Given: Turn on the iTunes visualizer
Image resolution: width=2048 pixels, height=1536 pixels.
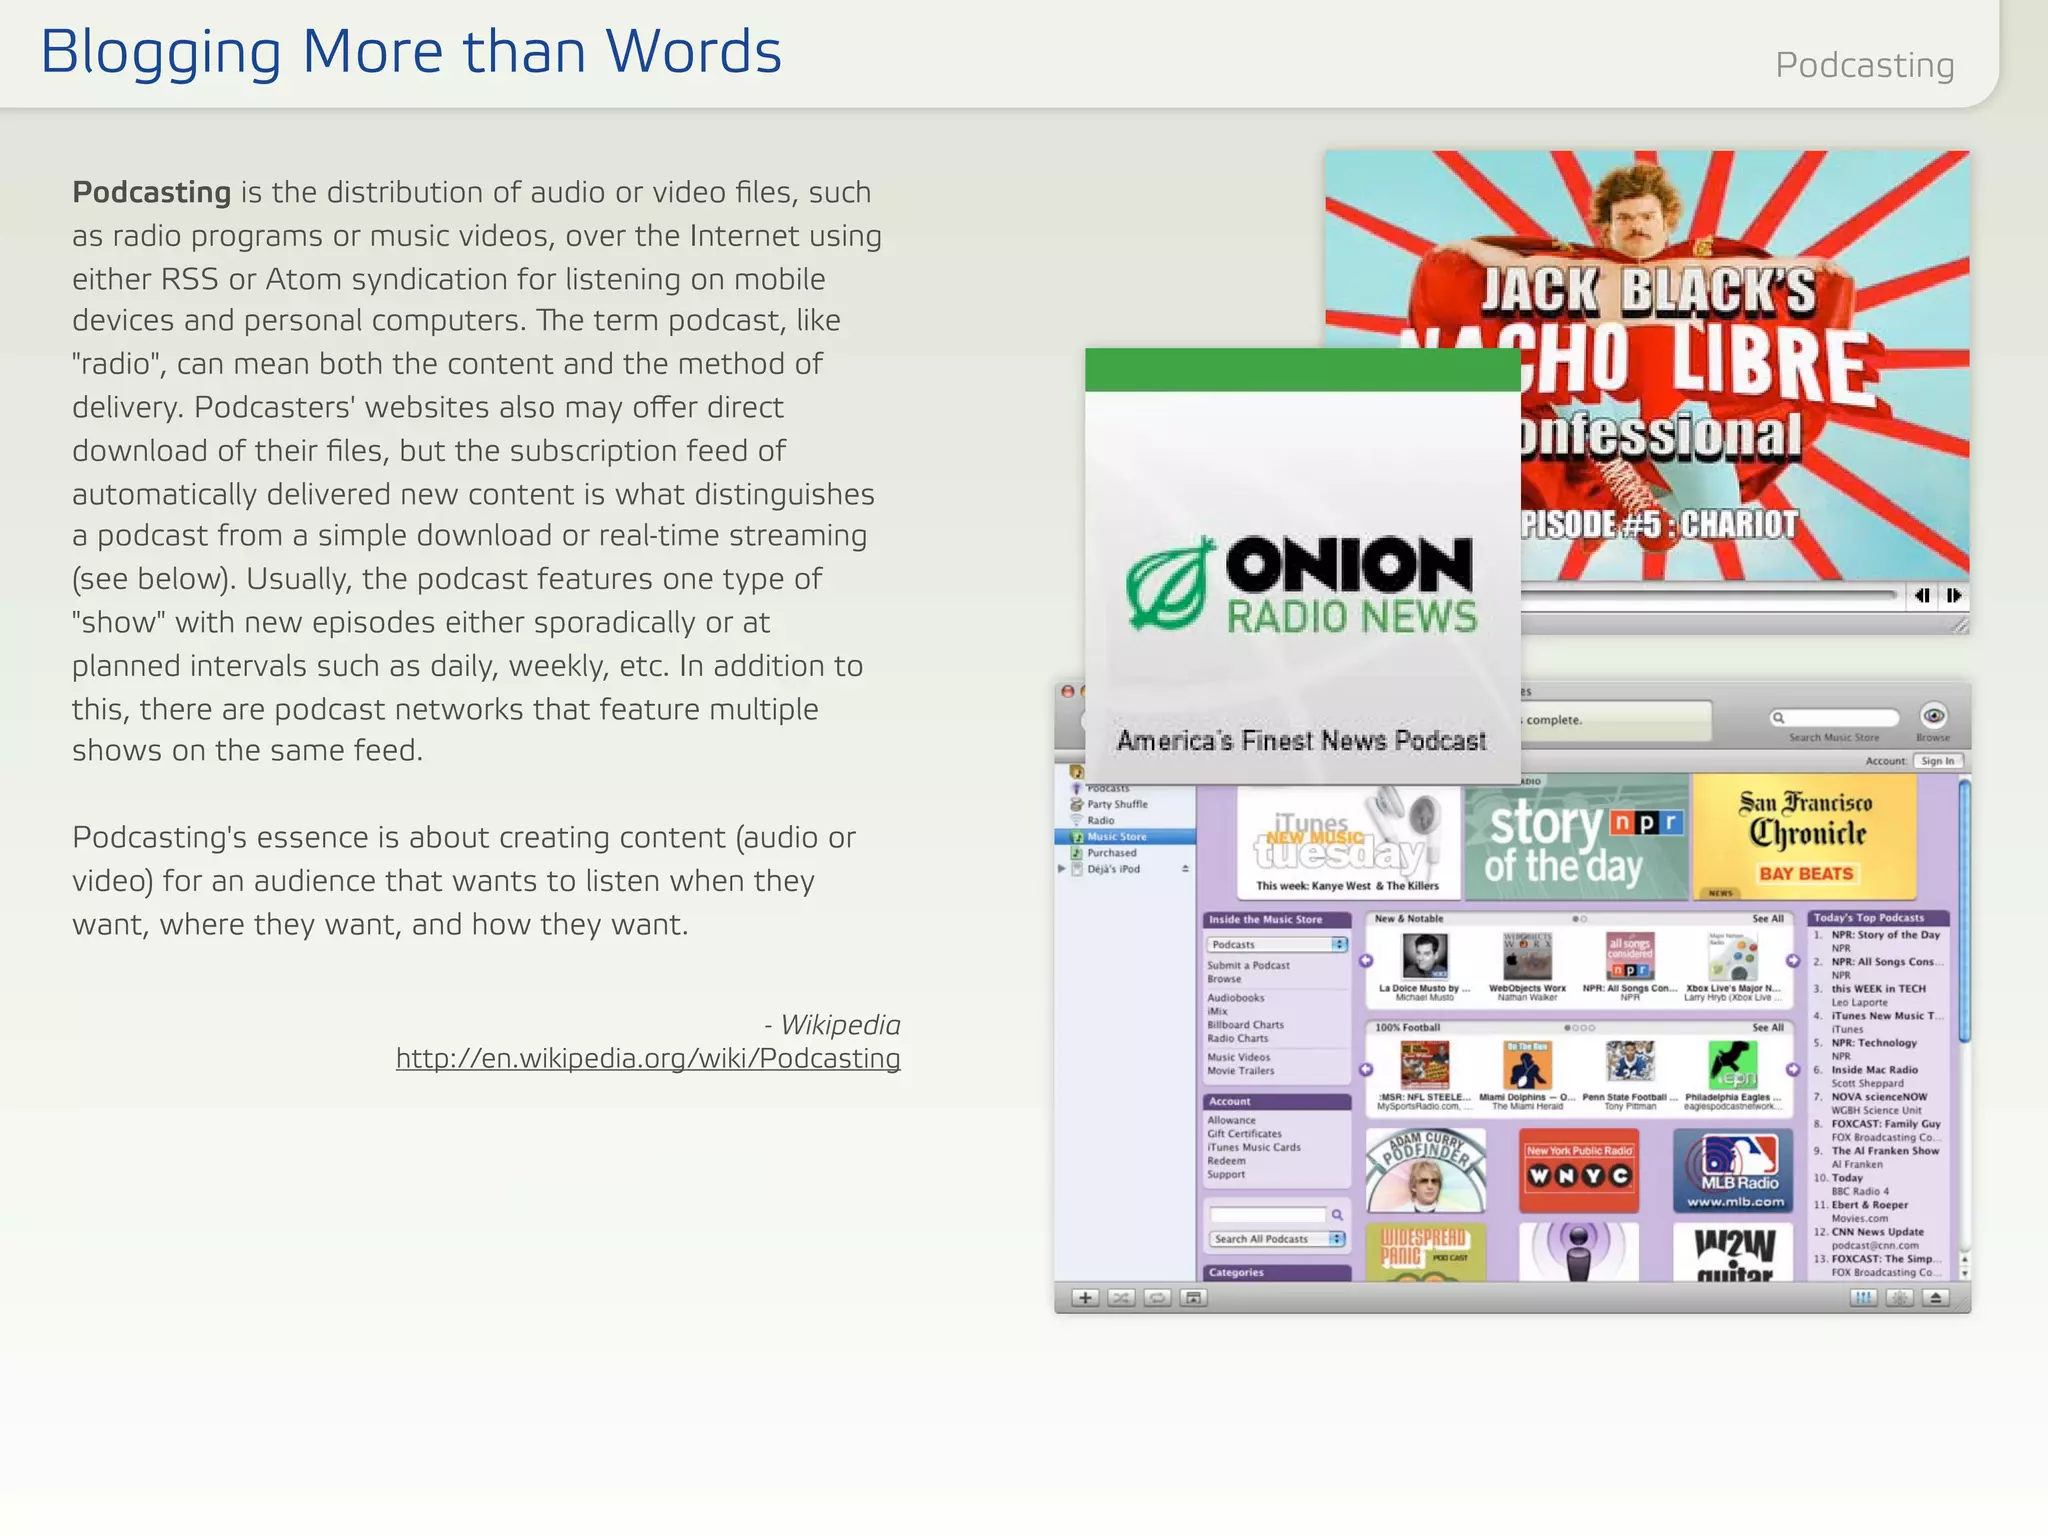Looking at the screenshot, I should point(1899,1298).
